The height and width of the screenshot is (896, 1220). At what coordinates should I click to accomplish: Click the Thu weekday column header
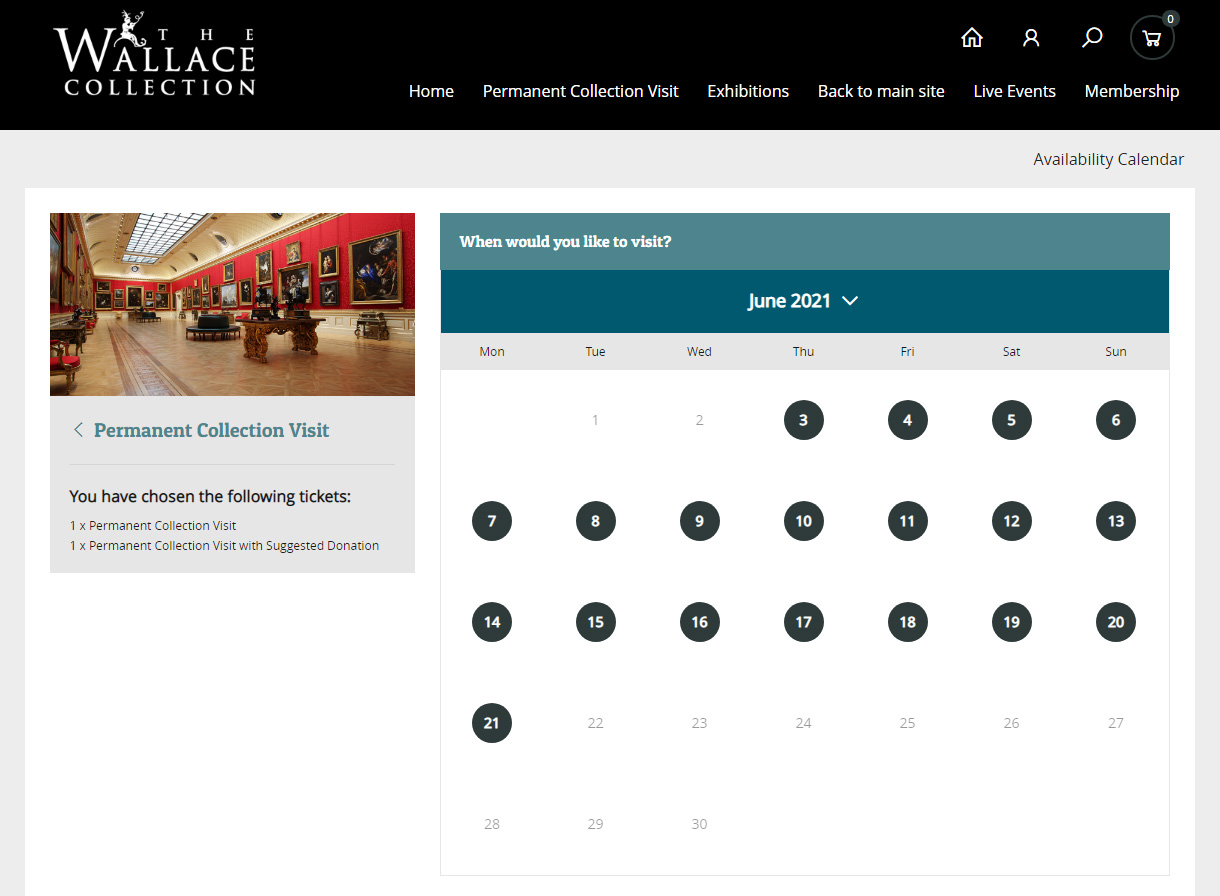click(804, 351)
